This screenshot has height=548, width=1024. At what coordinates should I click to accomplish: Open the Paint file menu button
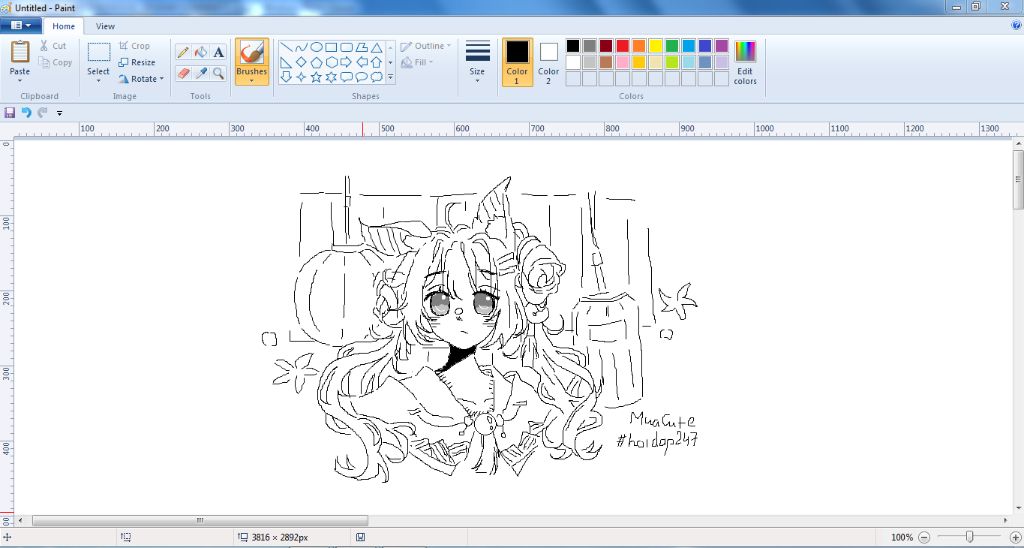pos(21,25)
